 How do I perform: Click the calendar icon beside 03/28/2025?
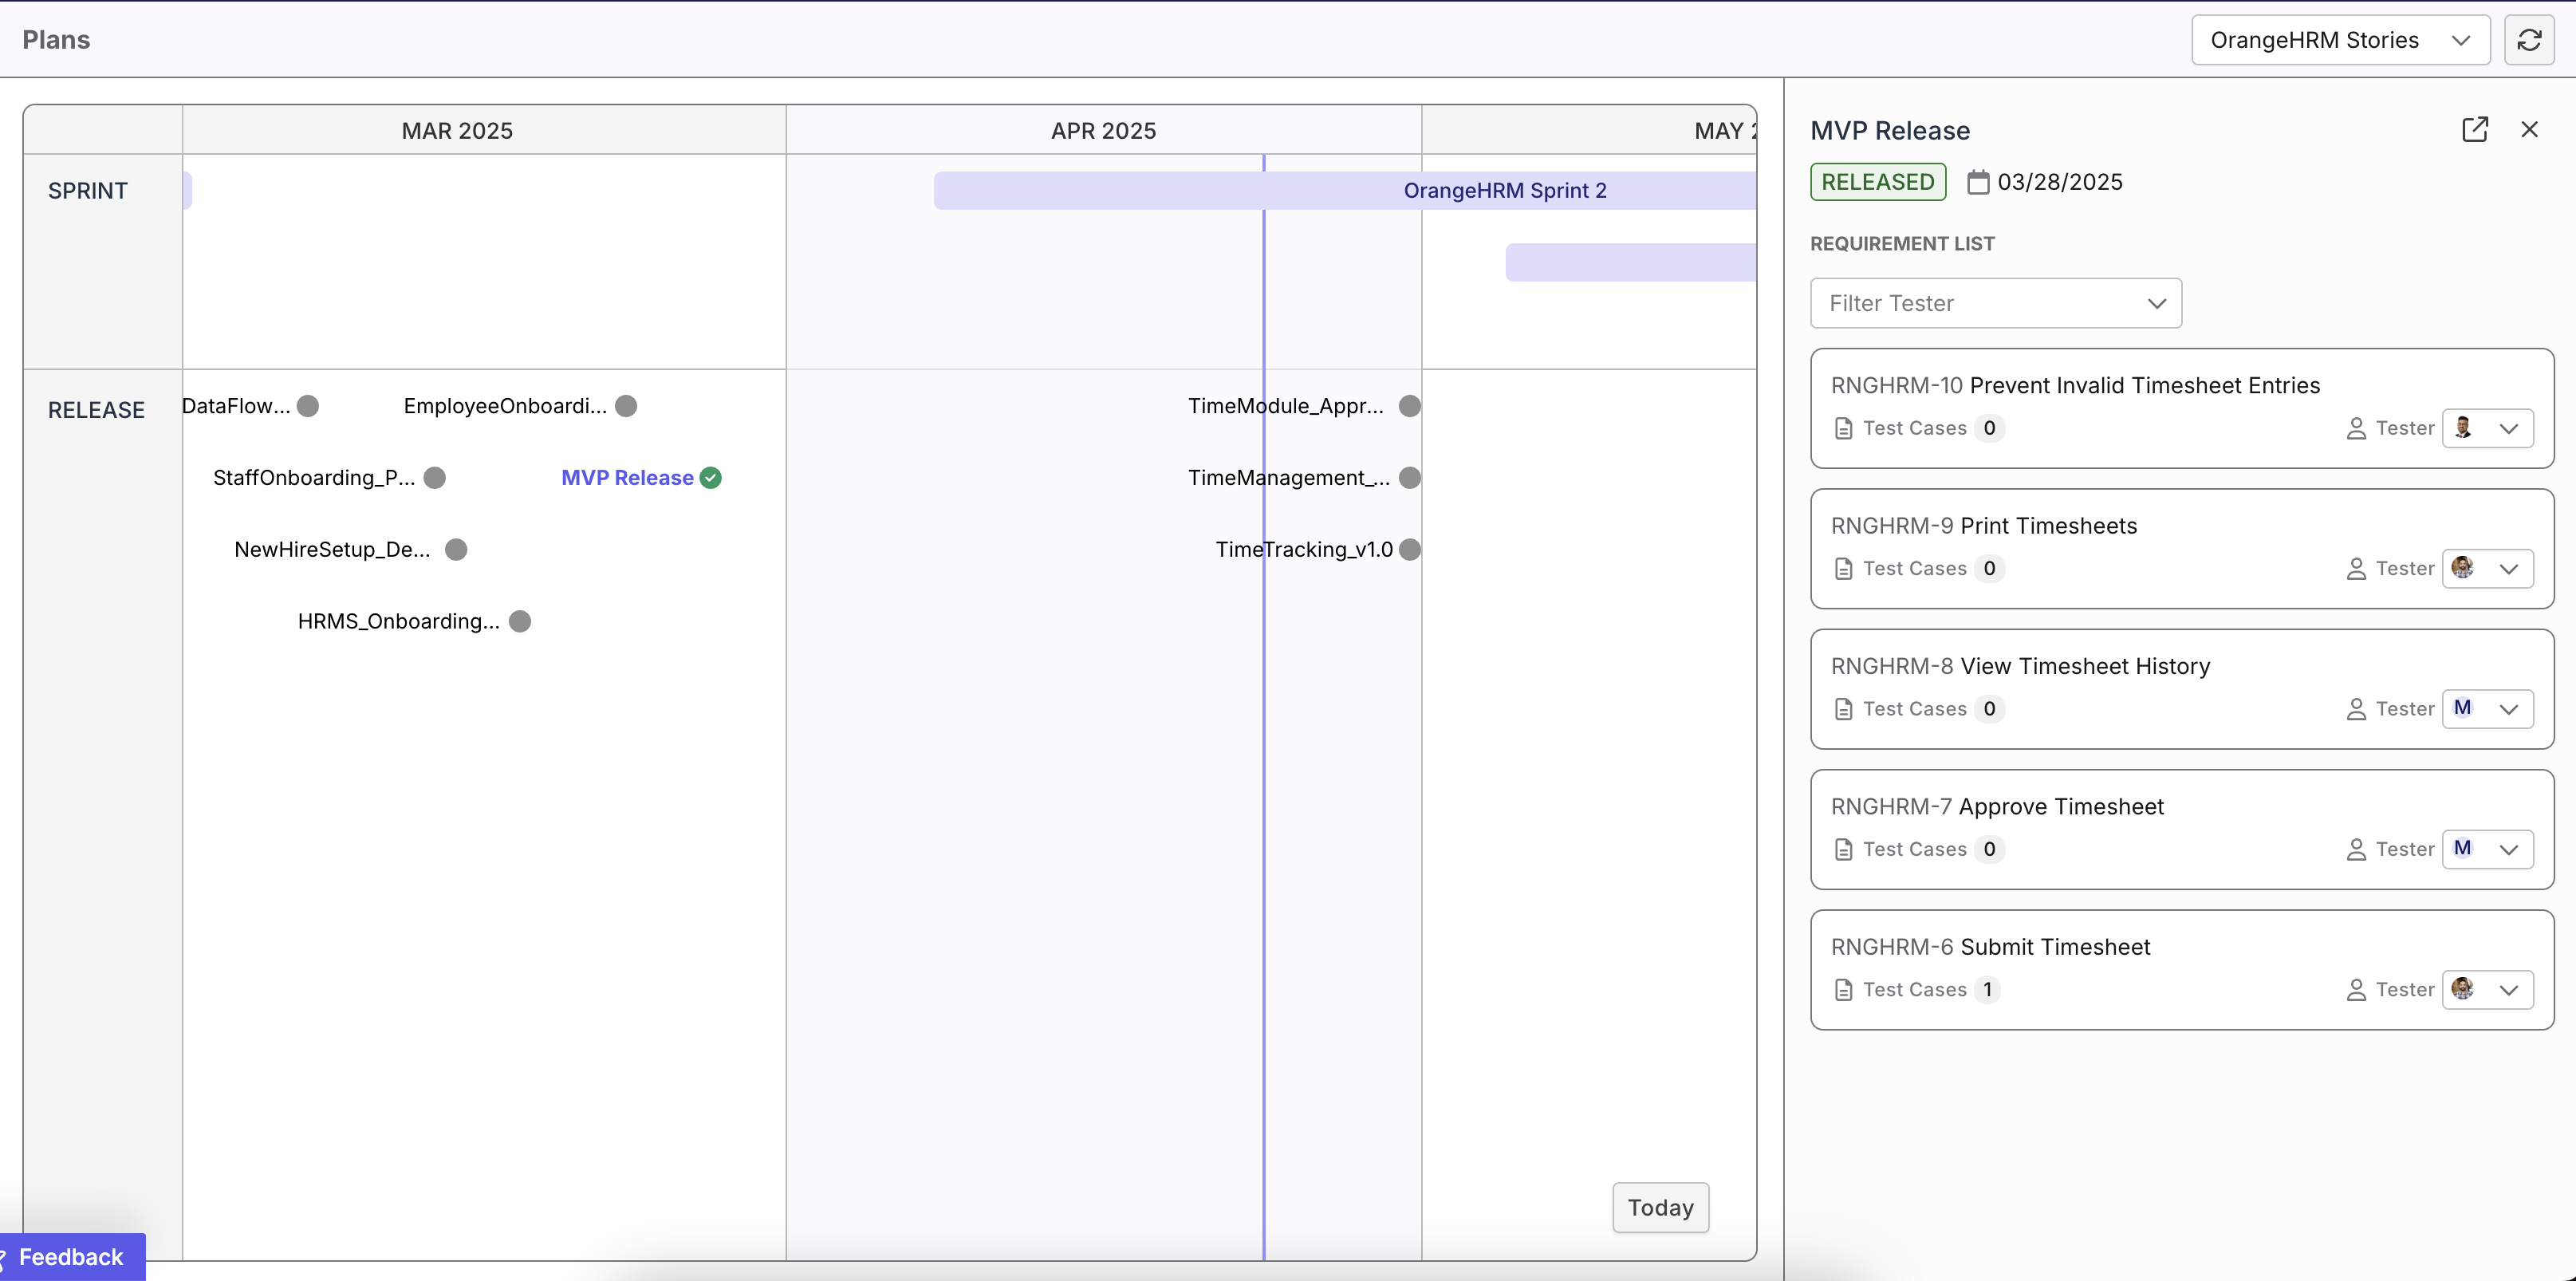pos(1978,181)
